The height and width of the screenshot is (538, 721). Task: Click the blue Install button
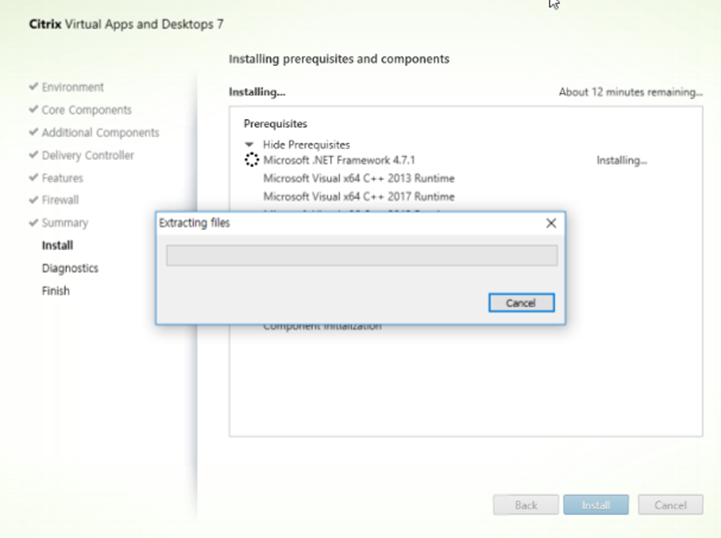pyautogui.click(x=596, y=505)
